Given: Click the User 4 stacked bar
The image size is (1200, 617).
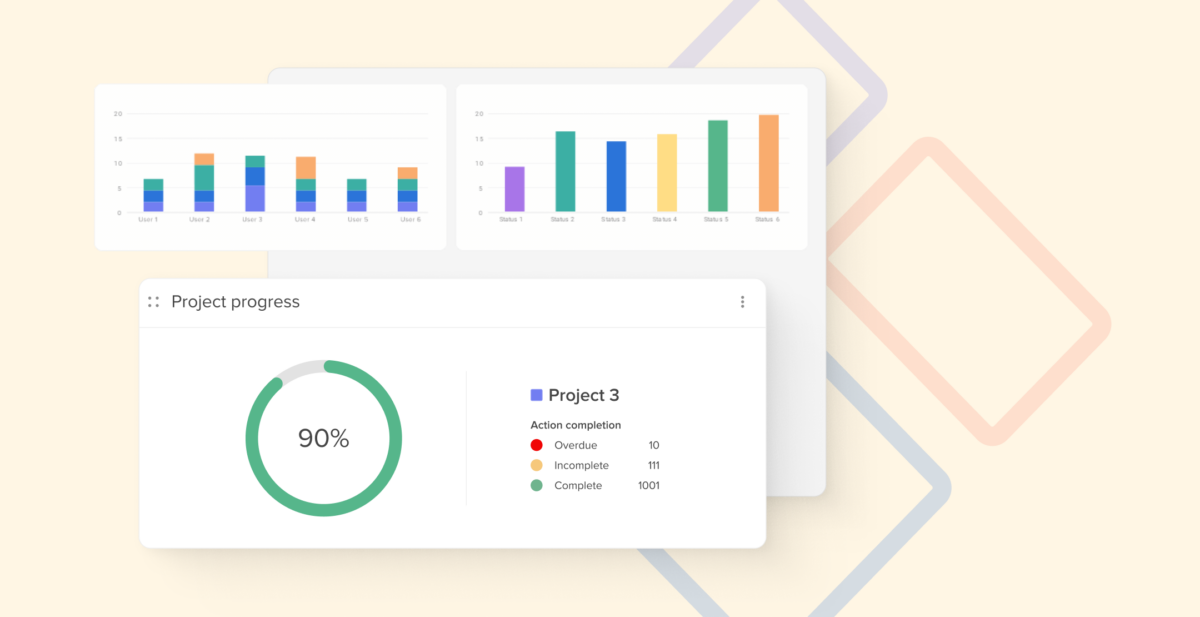Looking at the screenshot, I should coord(305,185).
